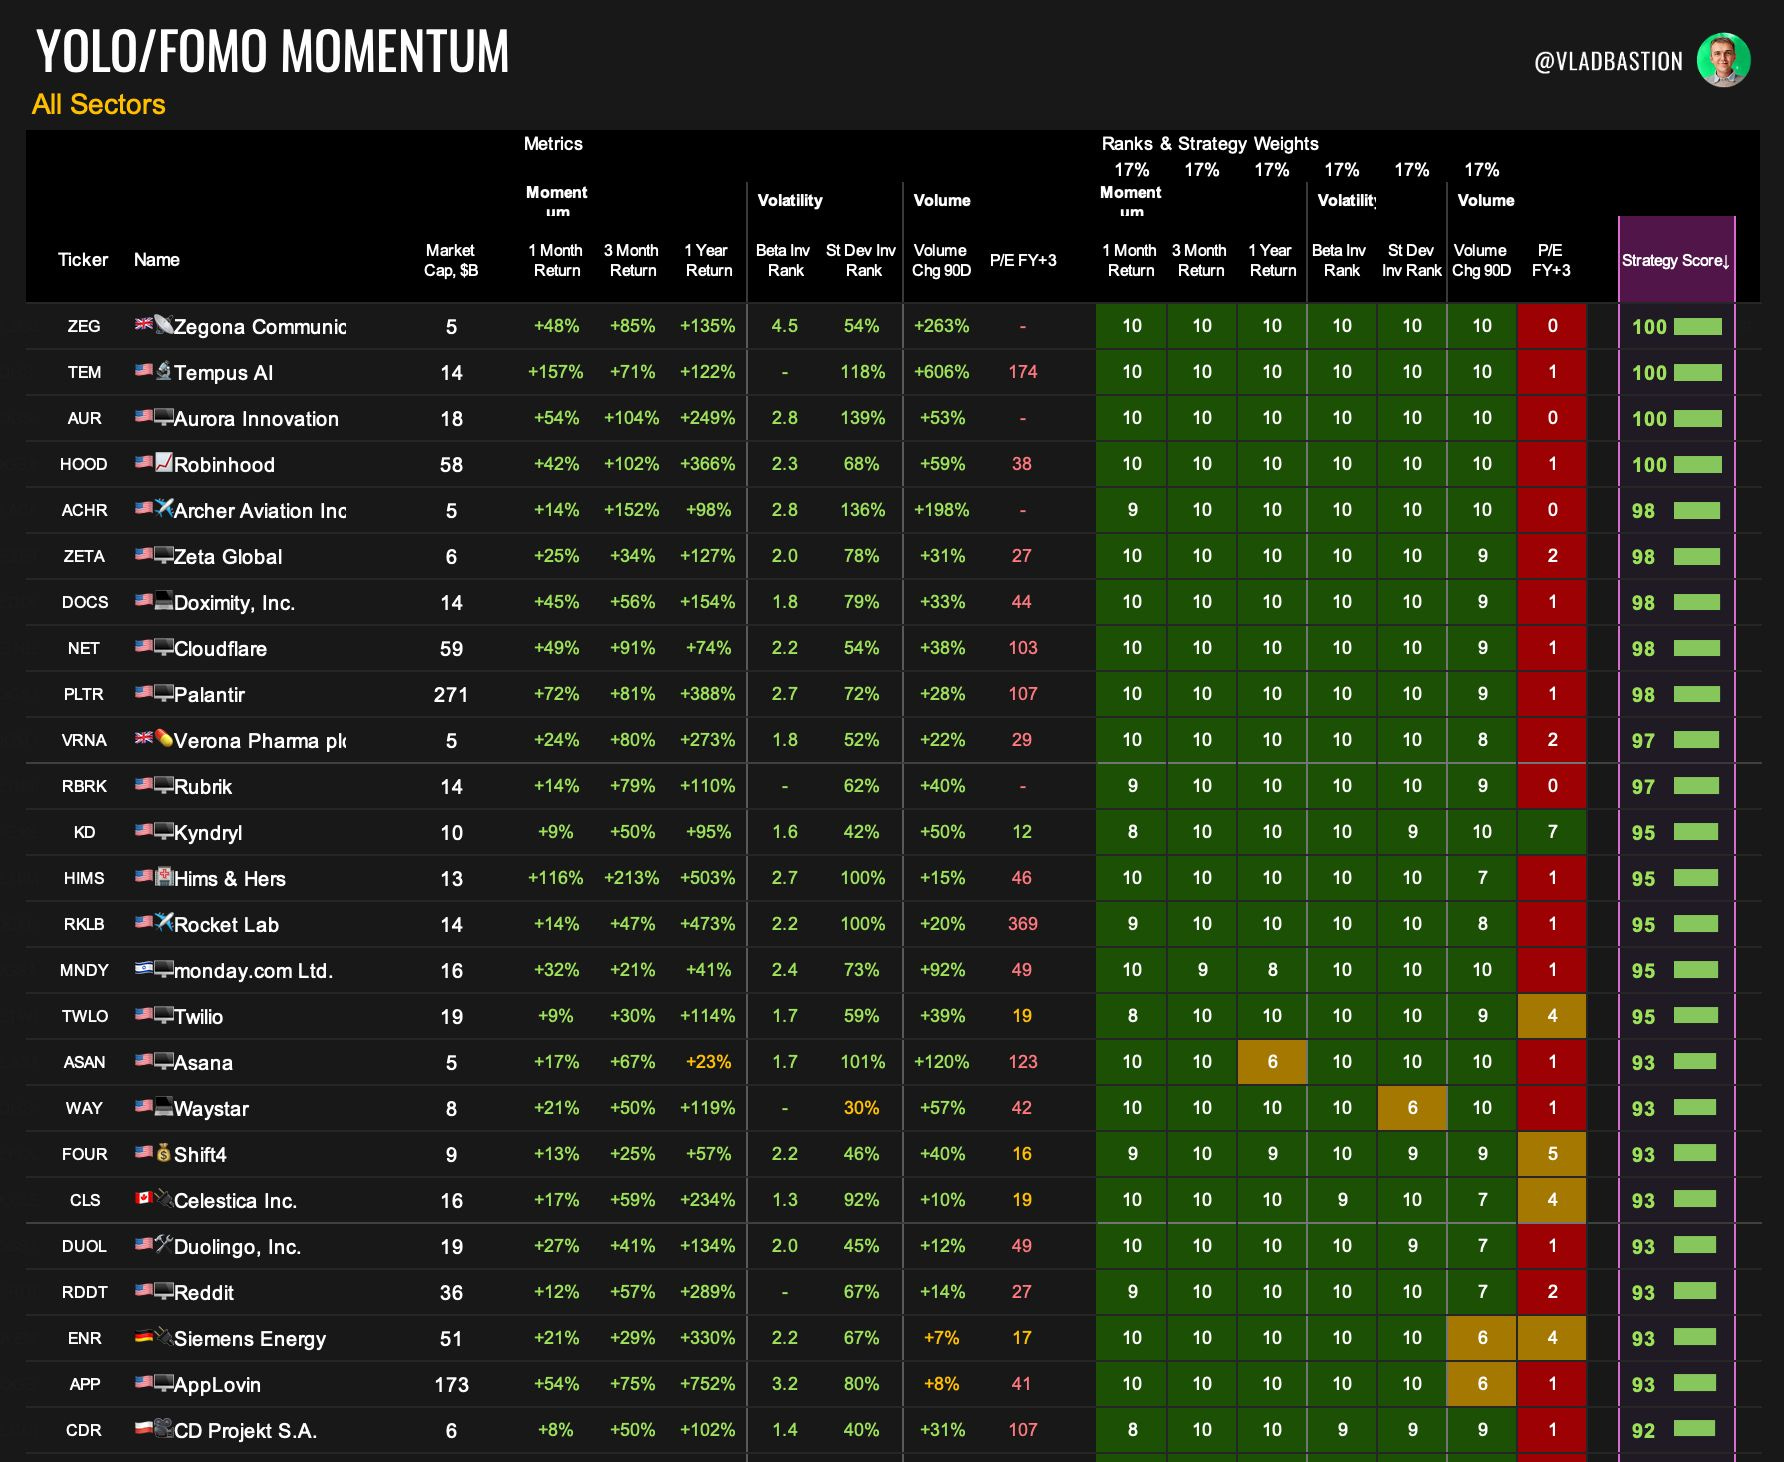This screenshot has height=1462, width=1784.
Task: Click Kyndryl's green P/E rank cell 7
Action: pyautogui.click(x=1552, y=832)
